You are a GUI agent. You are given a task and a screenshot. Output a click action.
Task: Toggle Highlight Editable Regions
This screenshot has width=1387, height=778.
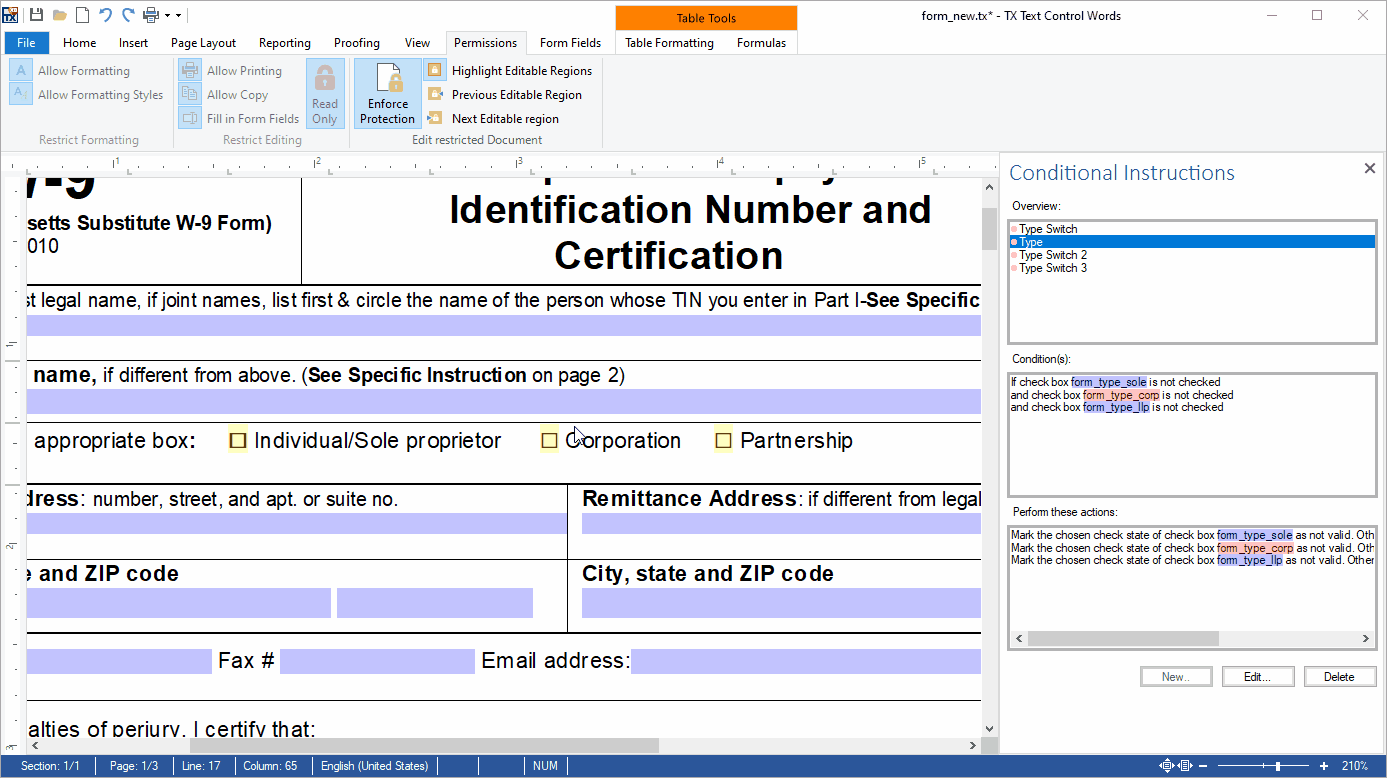point(509,71)
